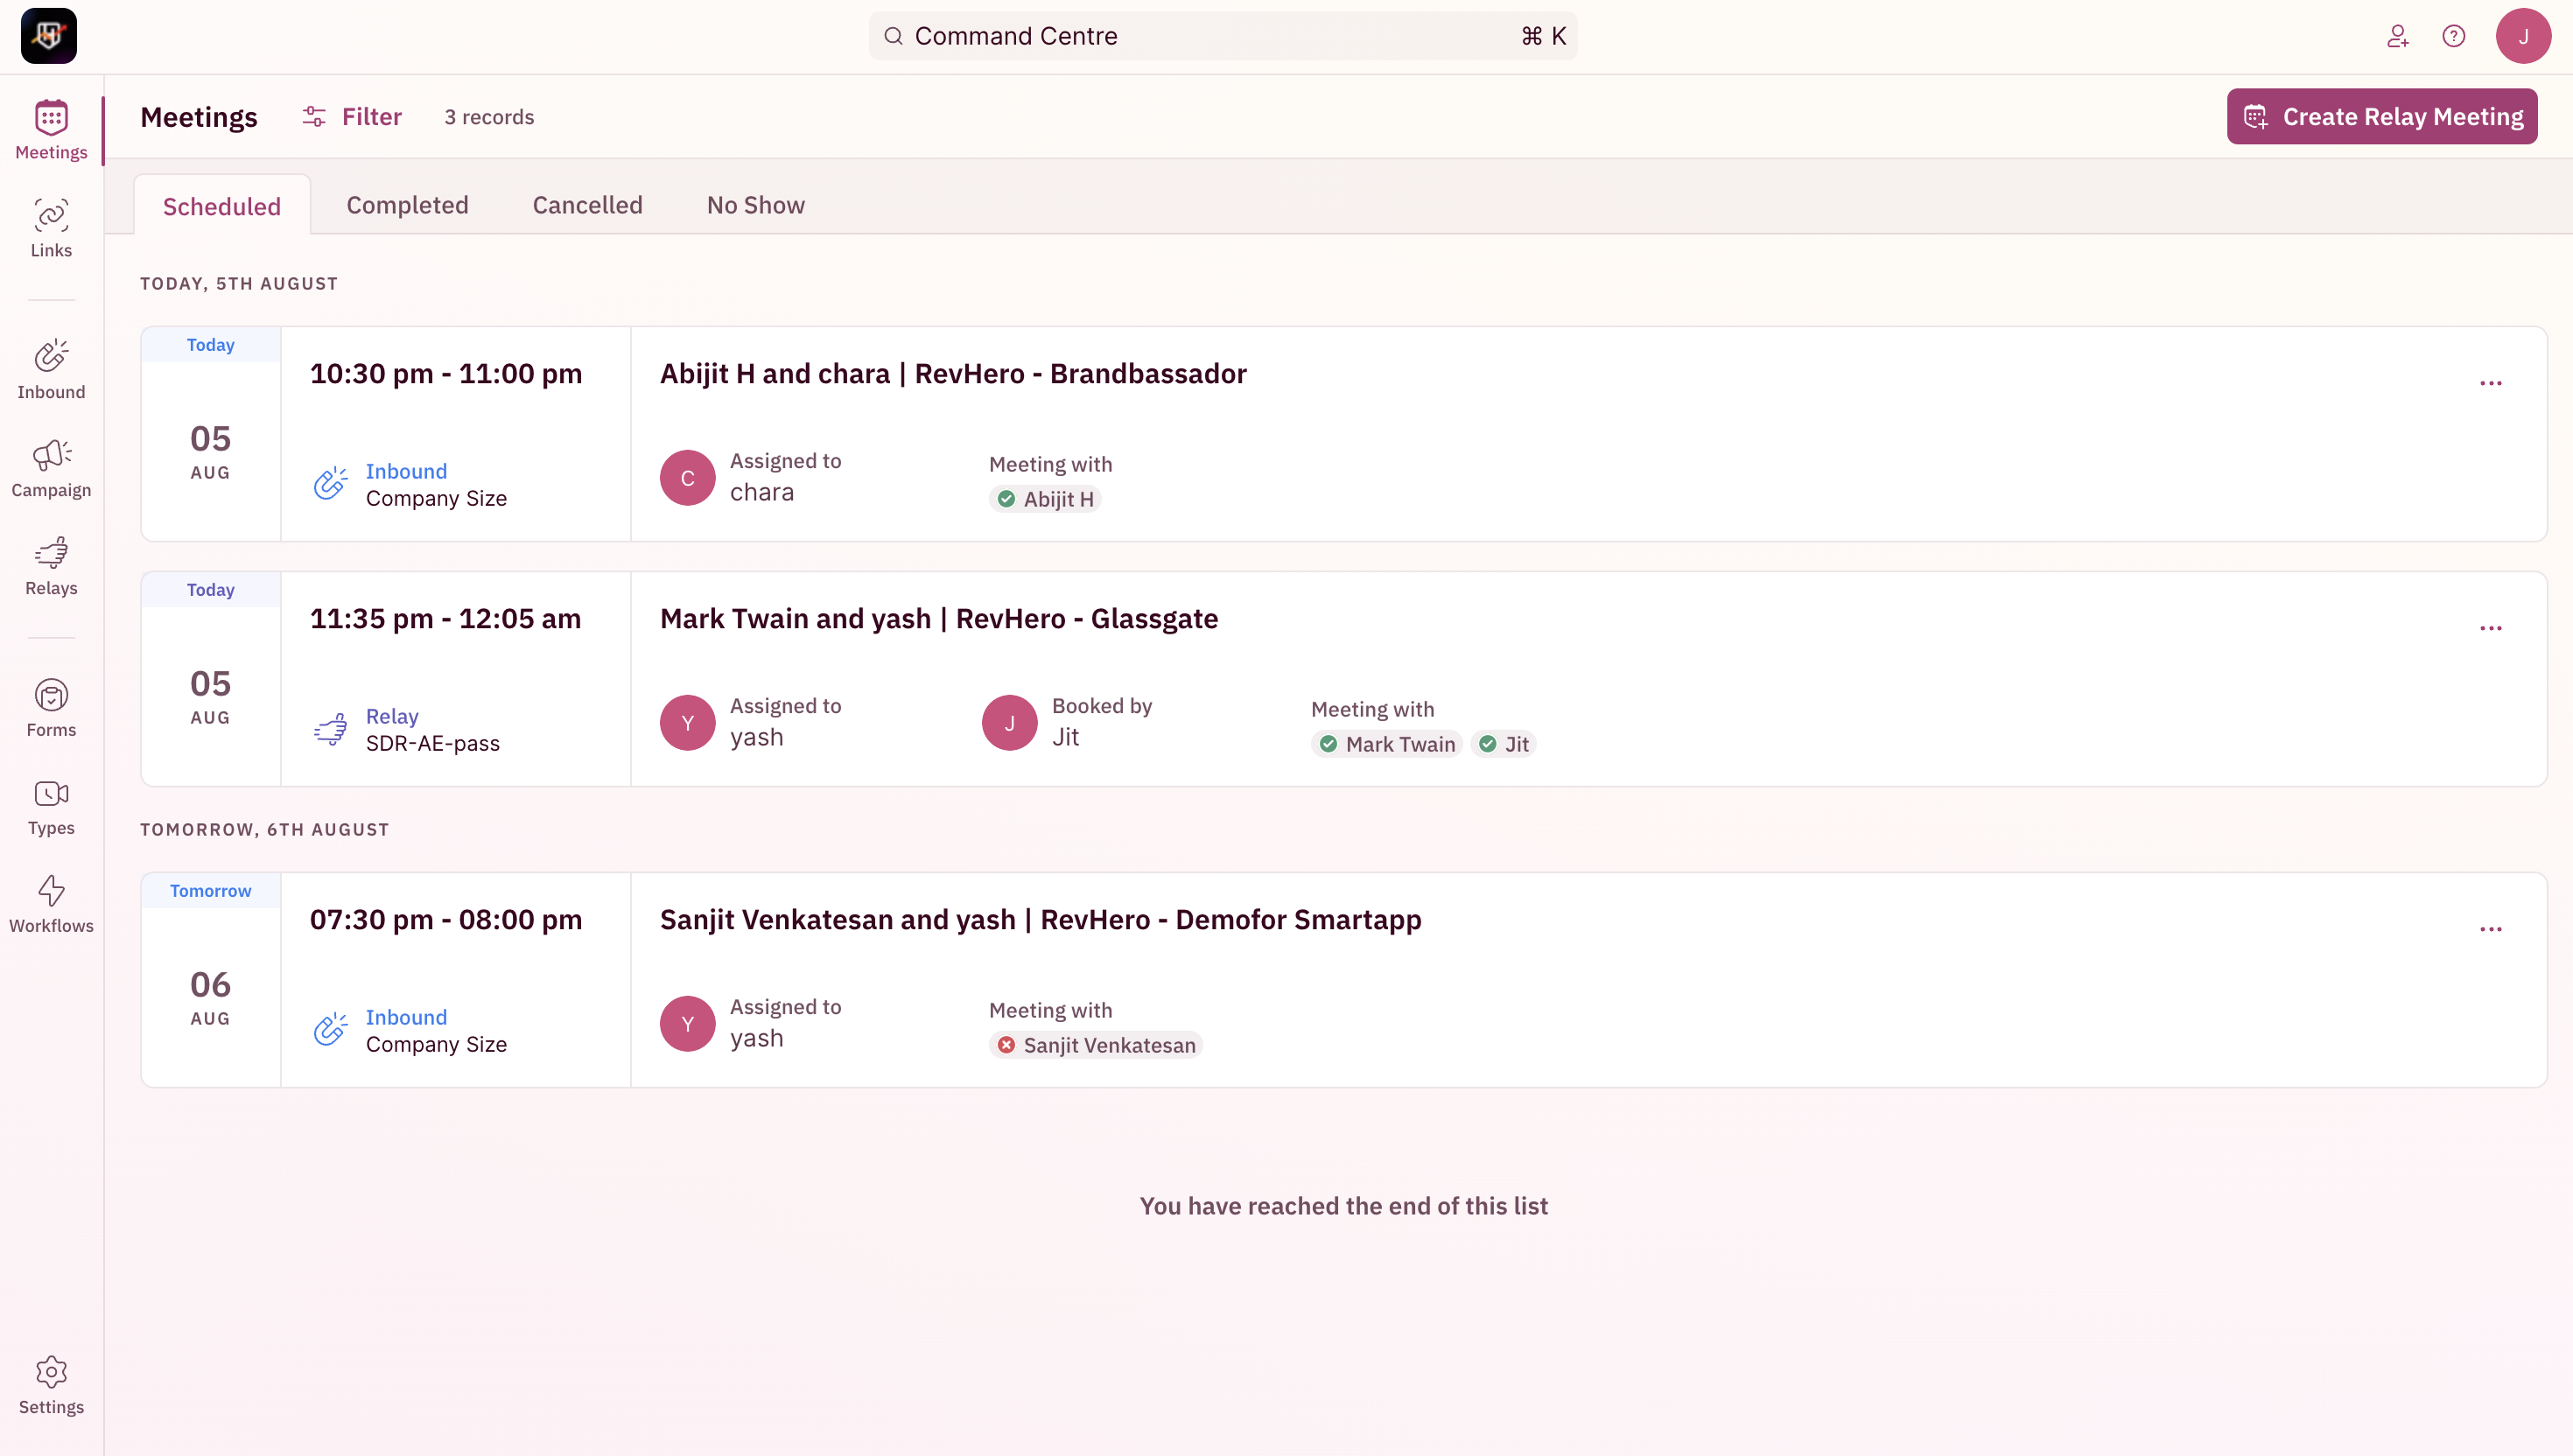Image resolution: width=2573 pixels, height=1456 pixels.
Task: Click the SDR-AE-pass relay name
Action: pos(433,743)
